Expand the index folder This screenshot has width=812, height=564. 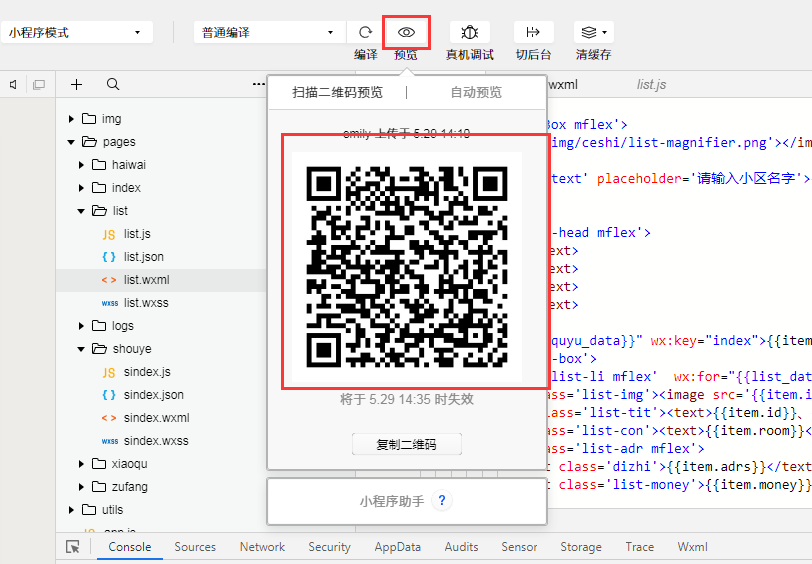[81, 188]
